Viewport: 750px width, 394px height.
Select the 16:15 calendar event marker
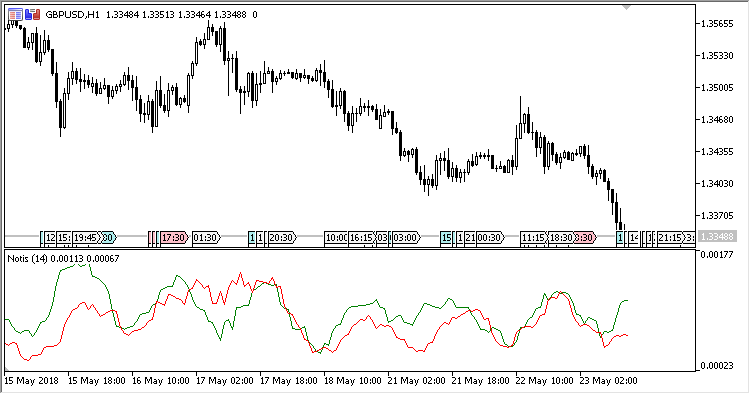click(362, 238)
